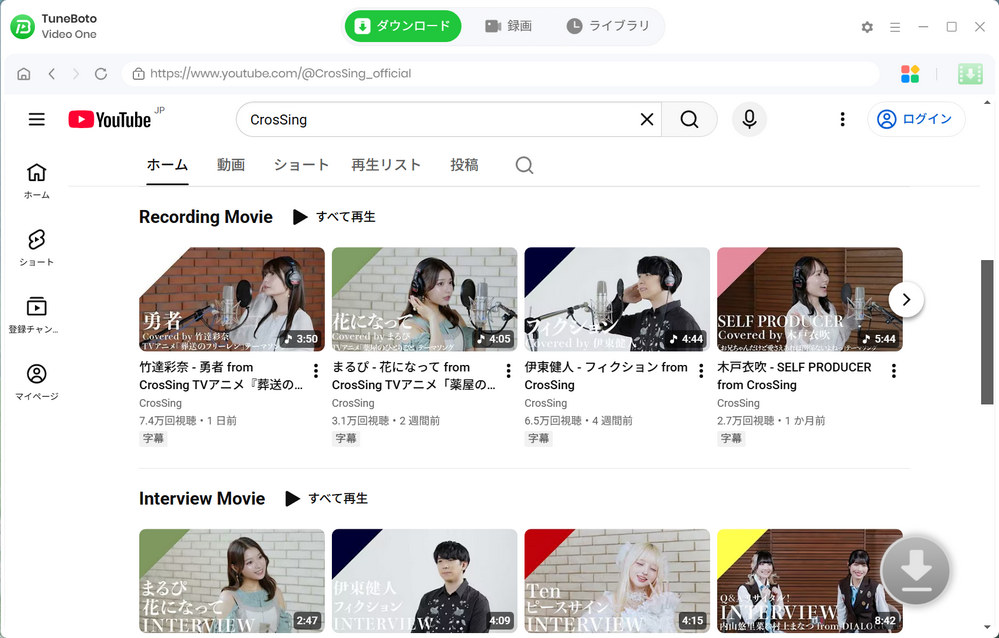
Task: Select the channel ショート tab
Action: click(301, 165)
